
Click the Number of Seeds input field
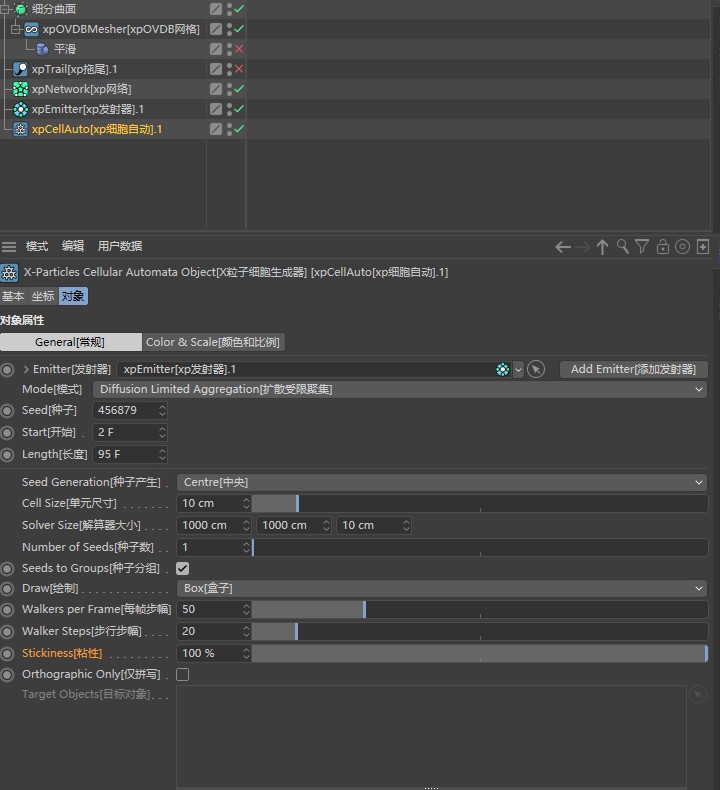click(x=209, y=548)
